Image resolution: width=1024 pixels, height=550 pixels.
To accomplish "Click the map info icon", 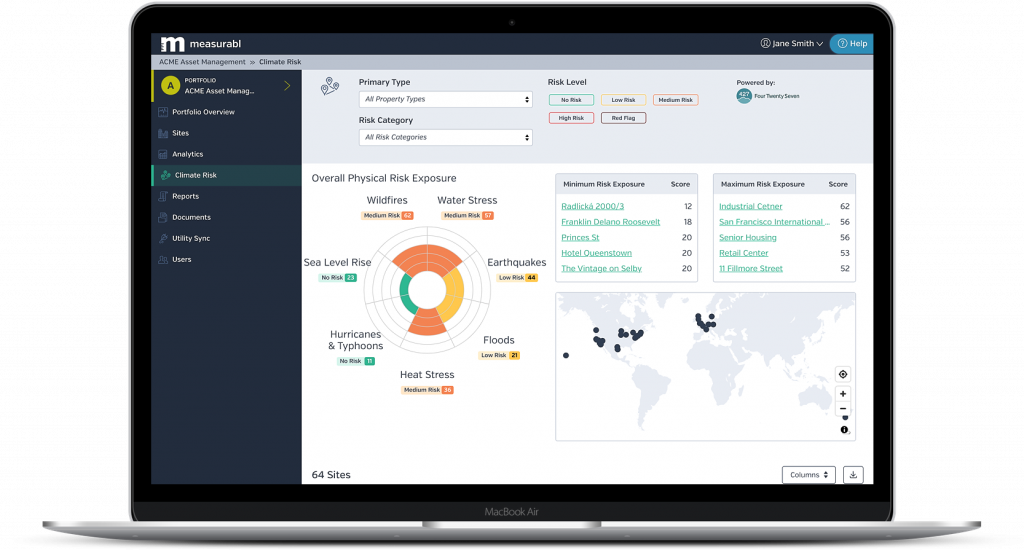I will point(843,430).
